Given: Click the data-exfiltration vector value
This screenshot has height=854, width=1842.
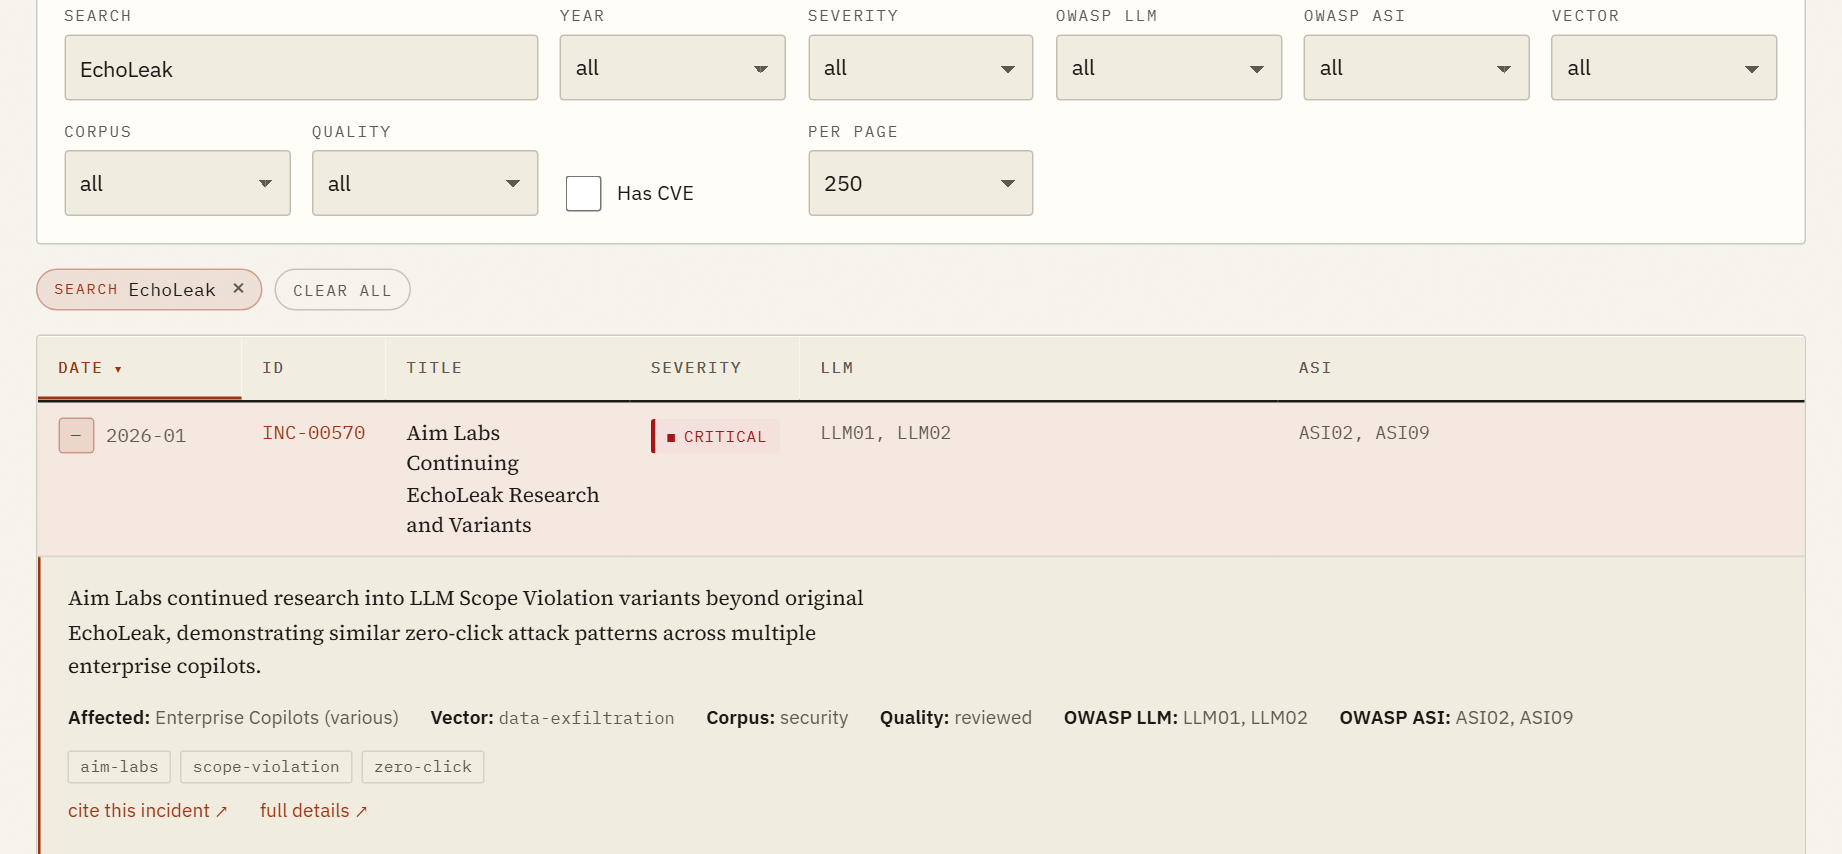Looking at the screenshot, I should (586, 718).
